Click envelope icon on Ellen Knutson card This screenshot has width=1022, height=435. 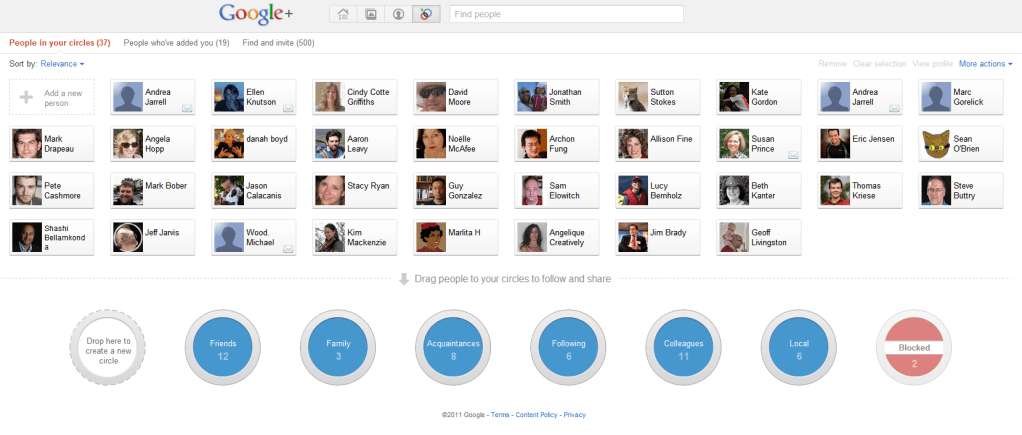click(288, 108)
